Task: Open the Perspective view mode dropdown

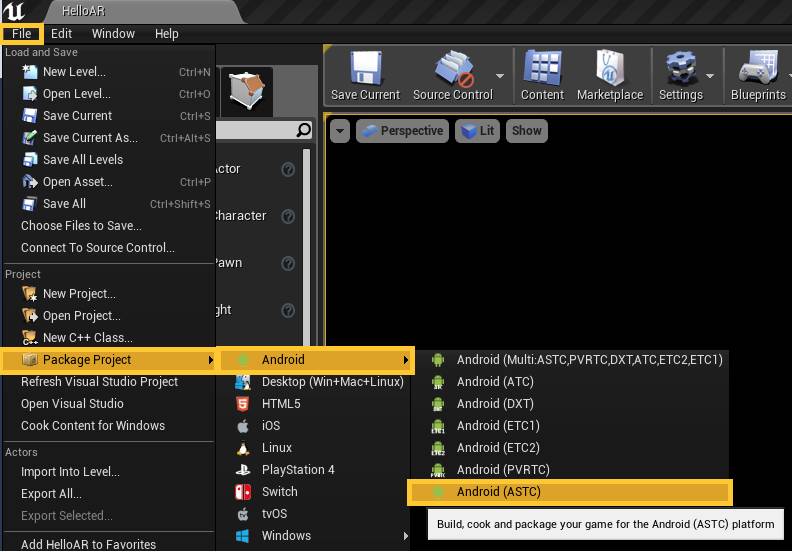Action: [x=402, y=131]
